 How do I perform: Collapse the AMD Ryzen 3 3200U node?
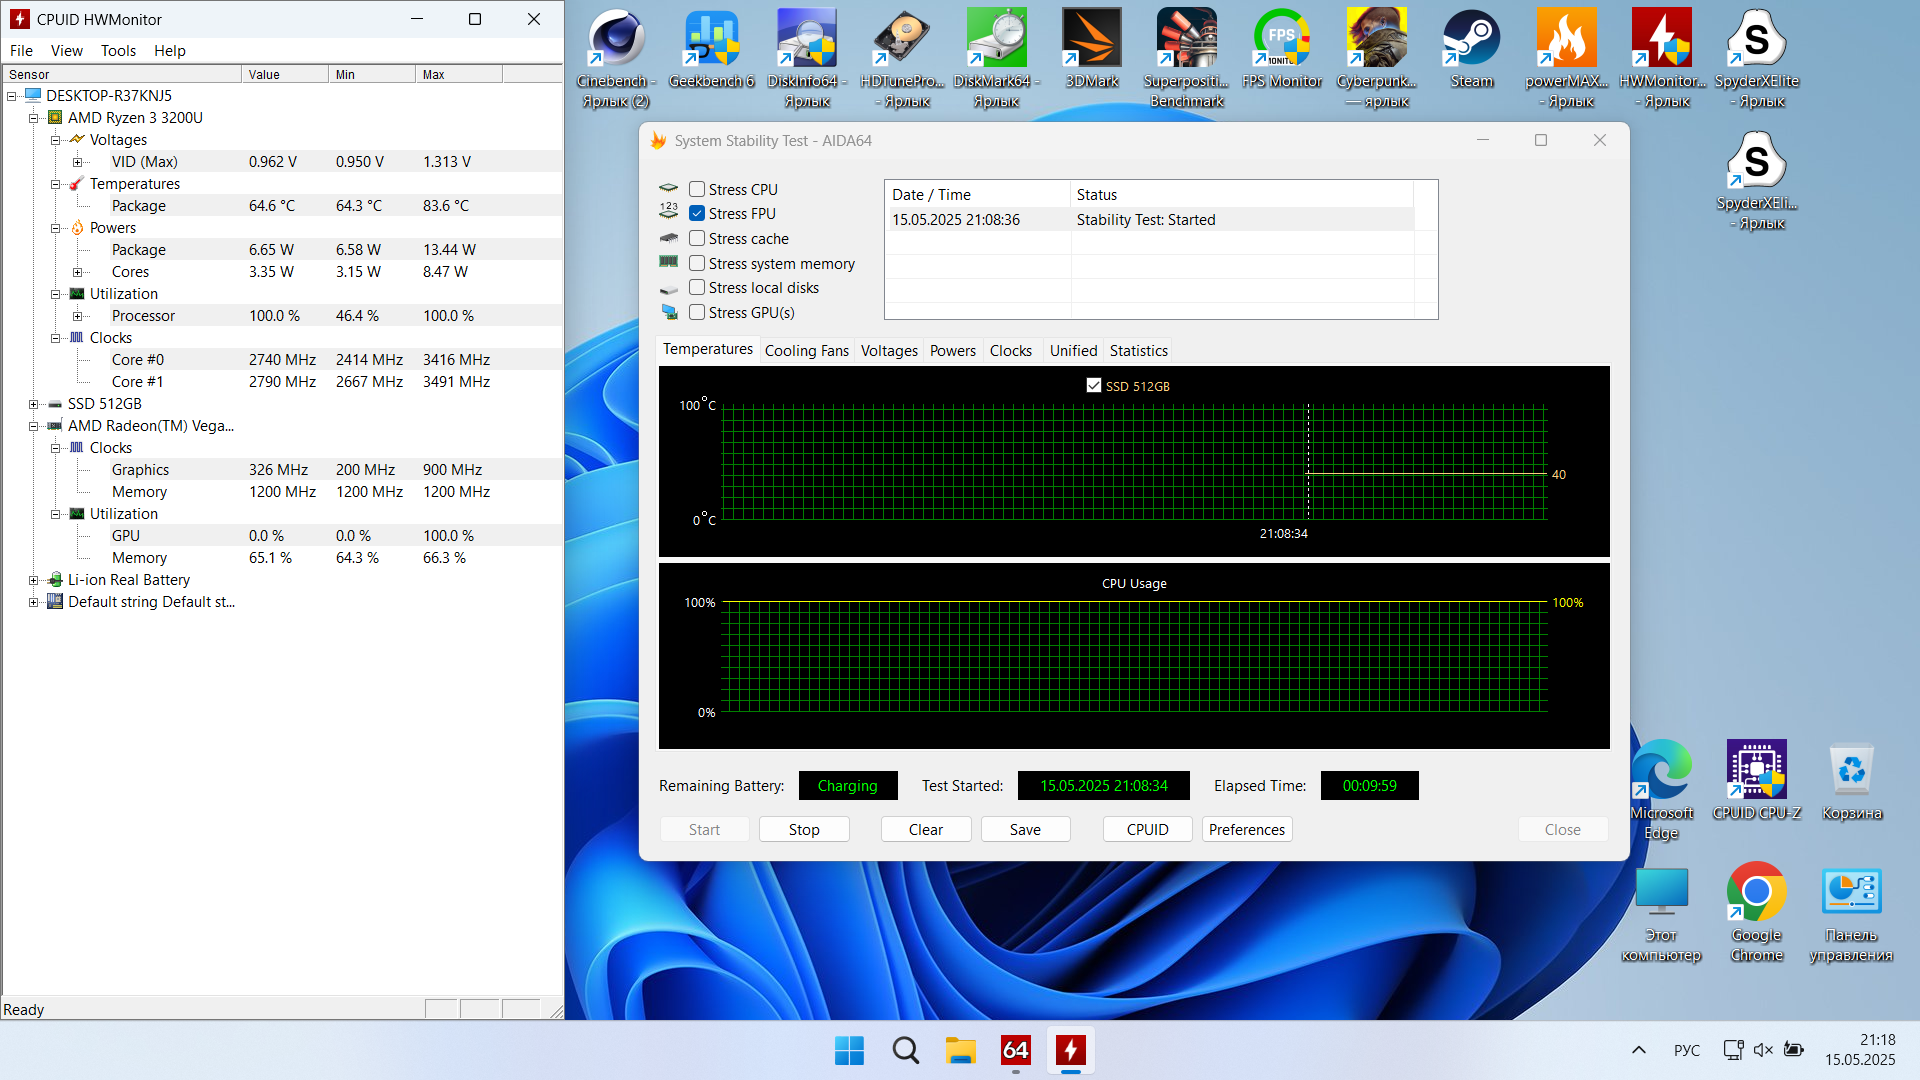[33, 118]
